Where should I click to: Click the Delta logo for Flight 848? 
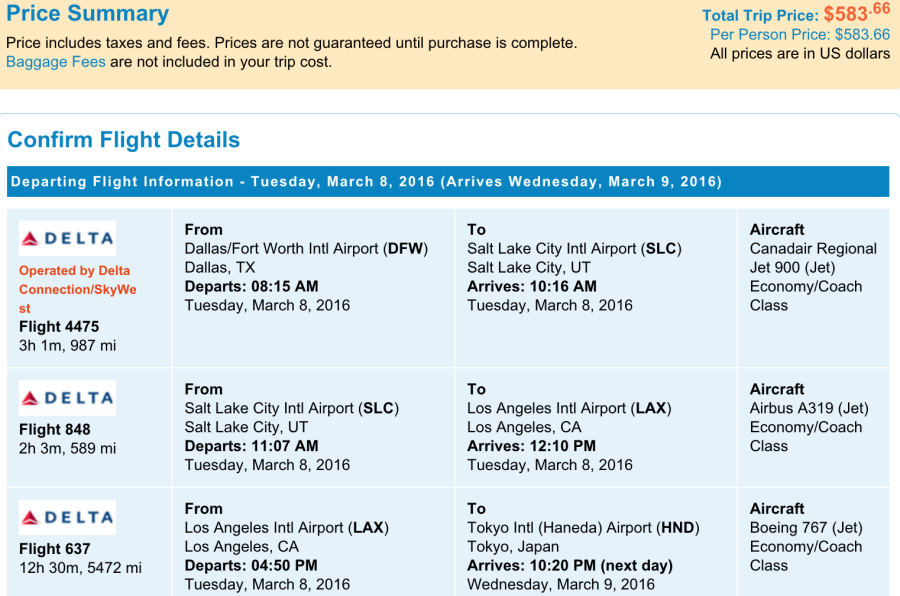[x=67, y=398]
